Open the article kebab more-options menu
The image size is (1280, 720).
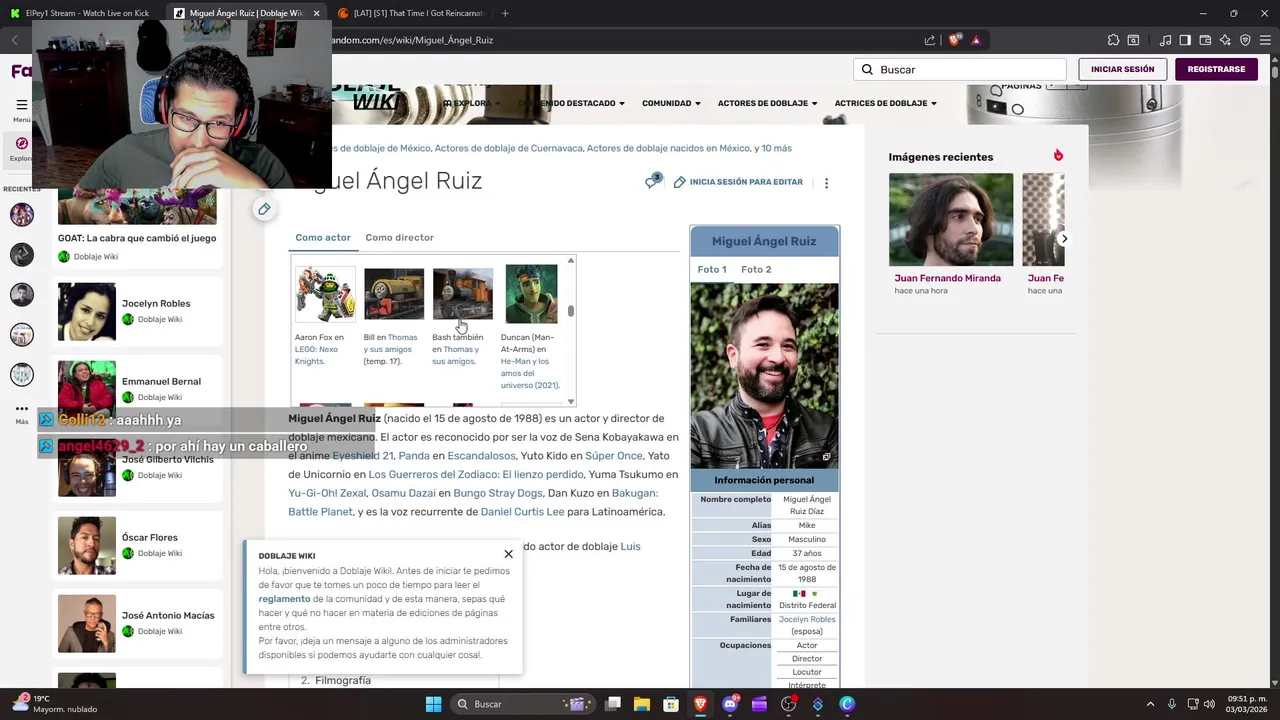(x=826, y=183)
